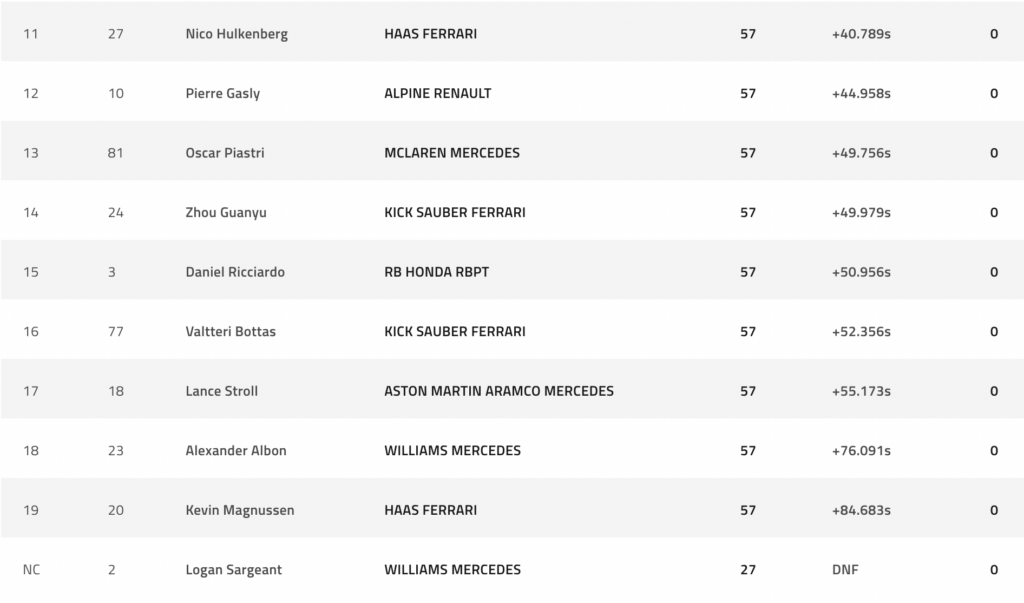Select Kevin Magnussen in table
1024x603 pixels.
click(x=240, y=510)
